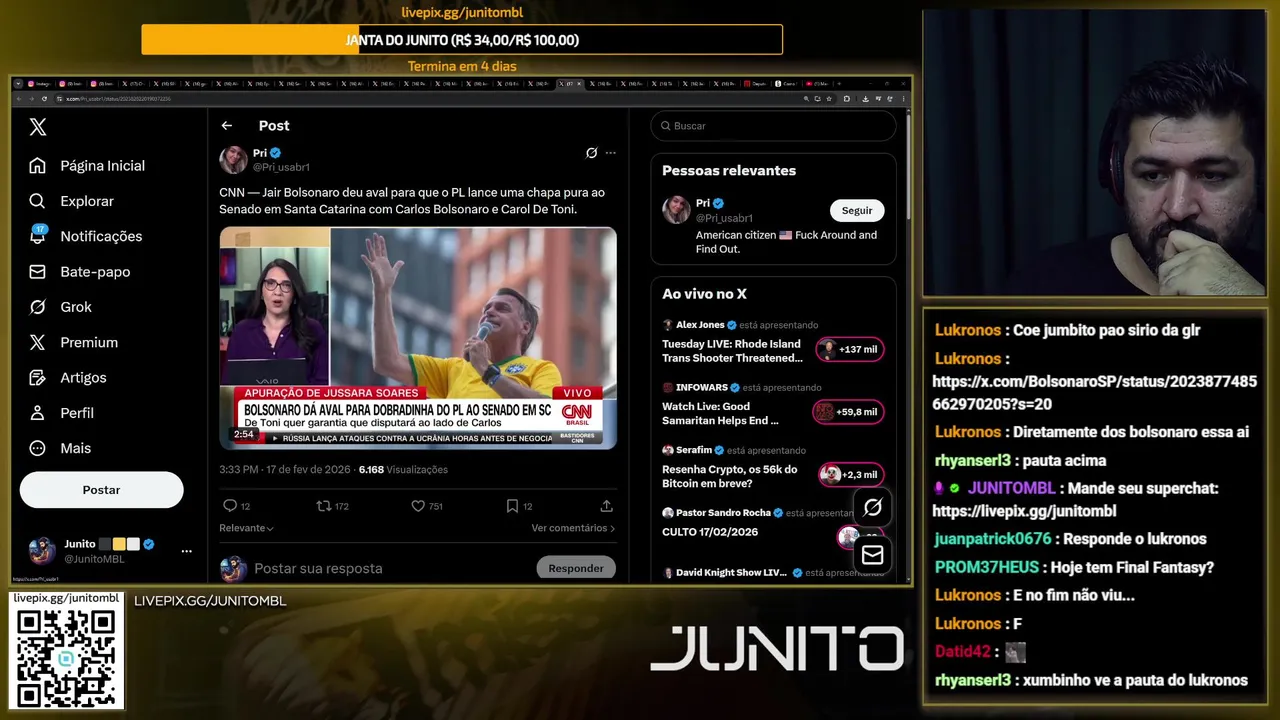The width and height of the screenshot is (1280, 720).
Task: Click the 6.168 Visualizações count
Action: (x=403, y=470)
